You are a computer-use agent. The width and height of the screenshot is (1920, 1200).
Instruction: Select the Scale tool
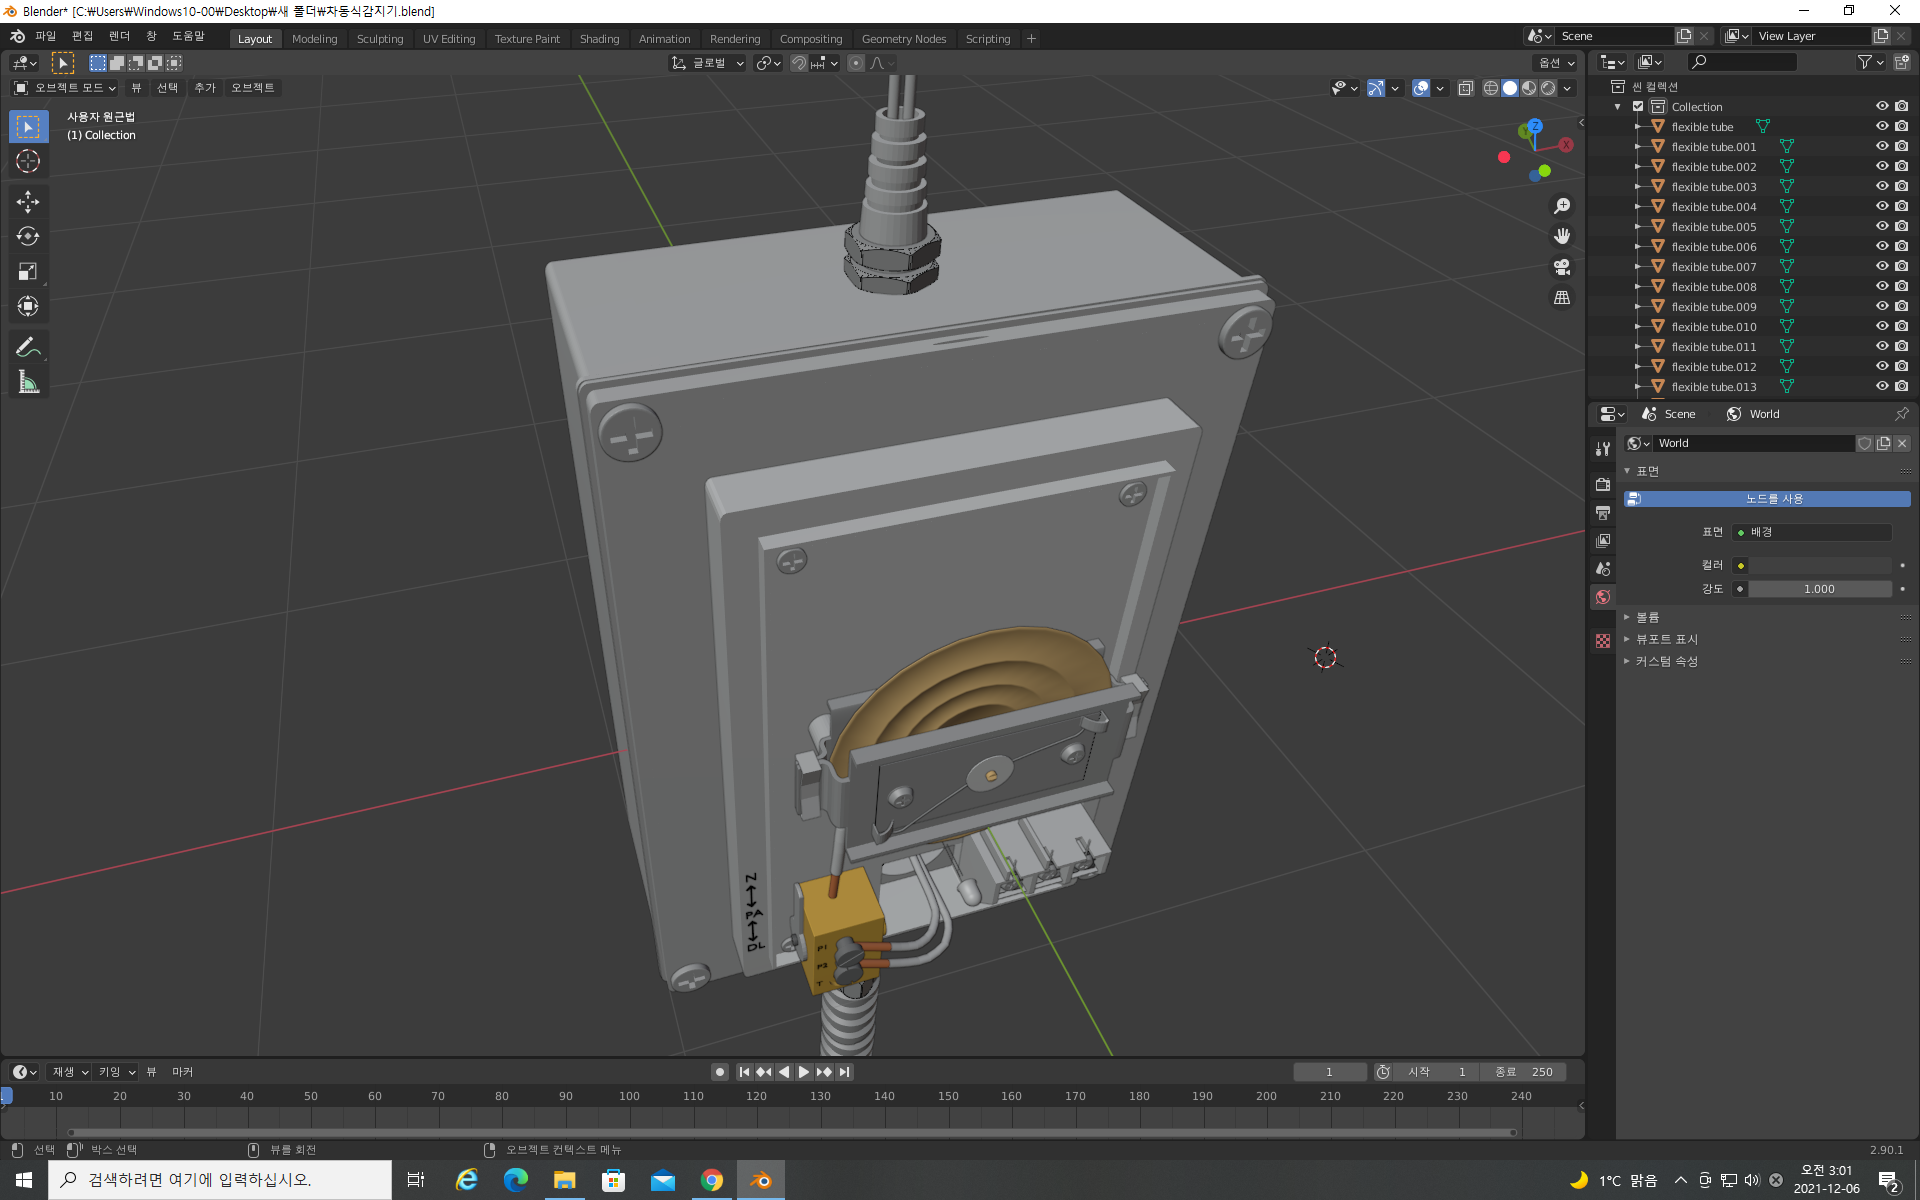28,272
